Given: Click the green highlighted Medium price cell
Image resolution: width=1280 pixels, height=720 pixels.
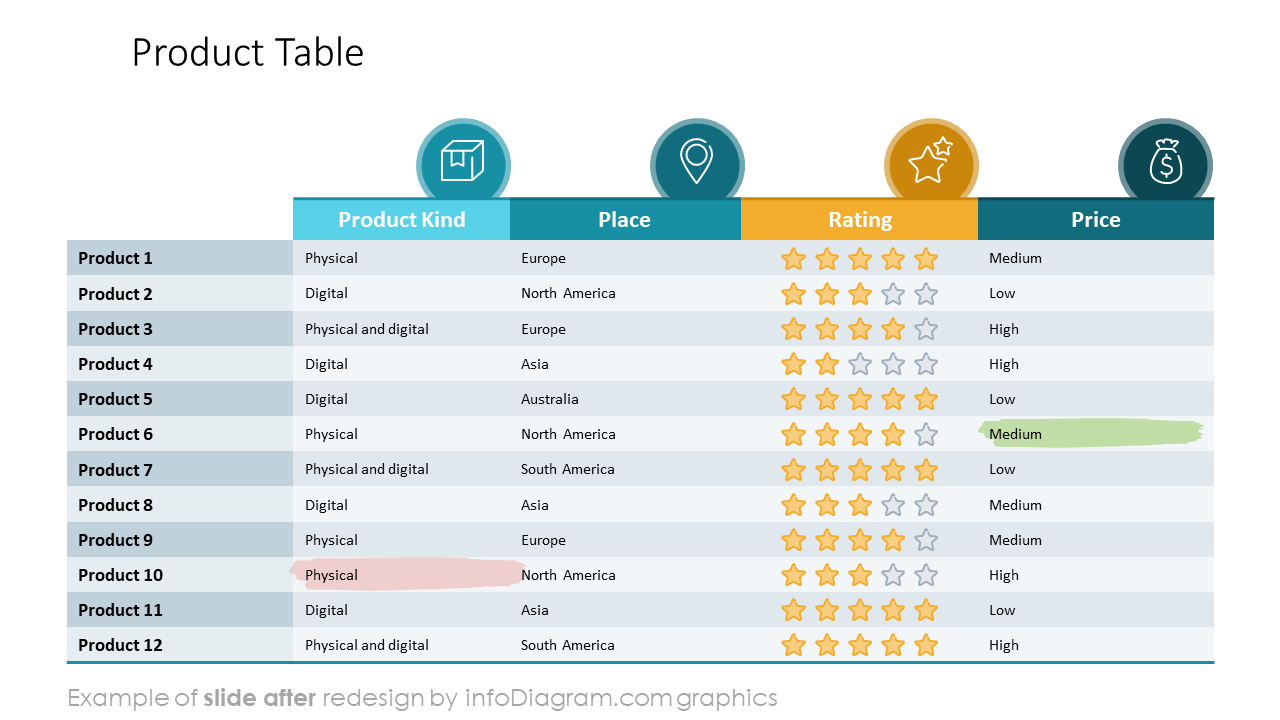Looking at the screenshot, I should click(1015, 434).
